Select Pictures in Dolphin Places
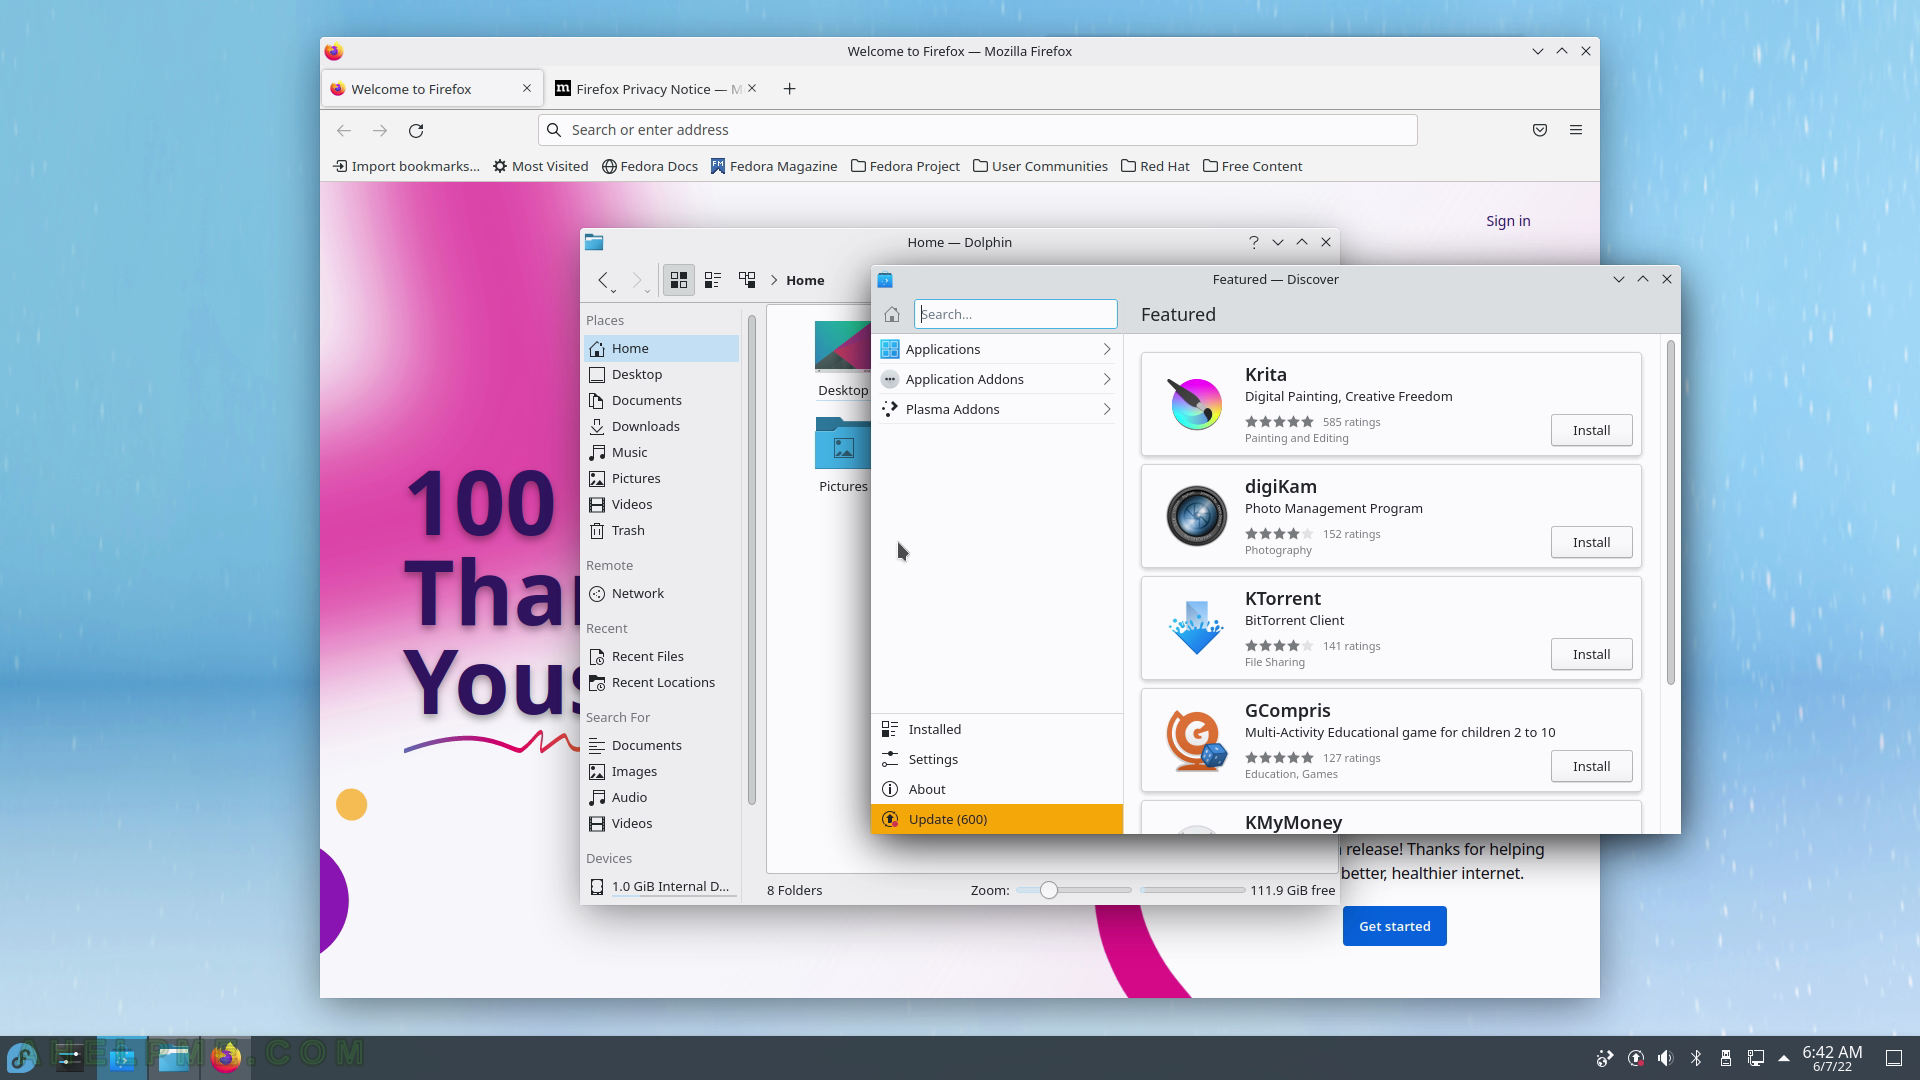 coord(661,478)
